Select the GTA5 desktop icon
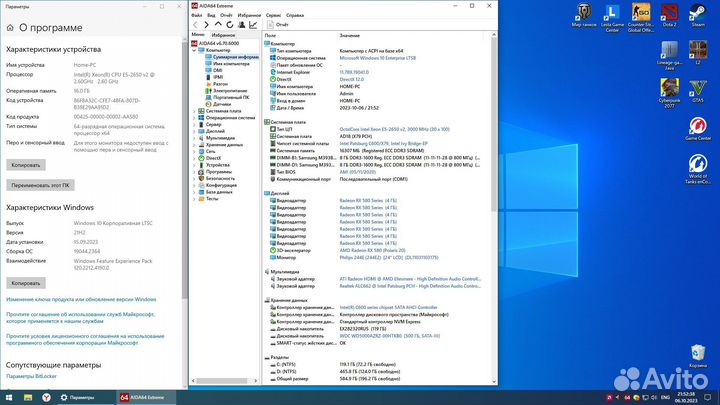 click(698, 91)
